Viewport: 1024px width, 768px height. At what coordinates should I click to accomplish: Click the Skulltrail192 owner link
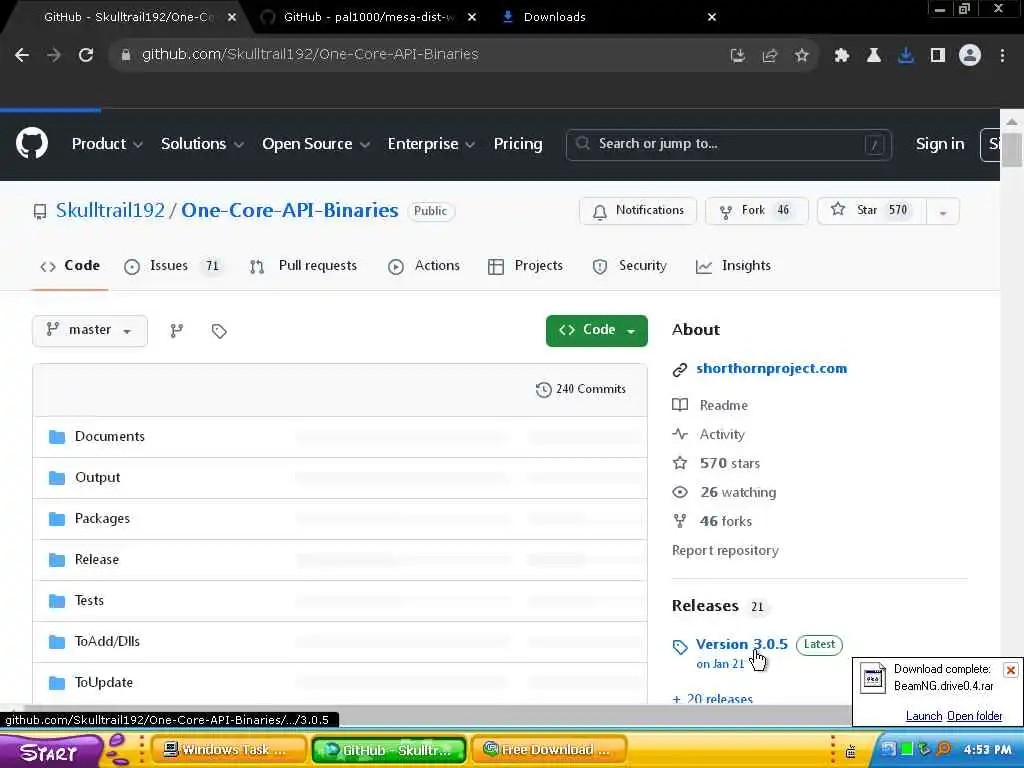[x=110, y=210]
